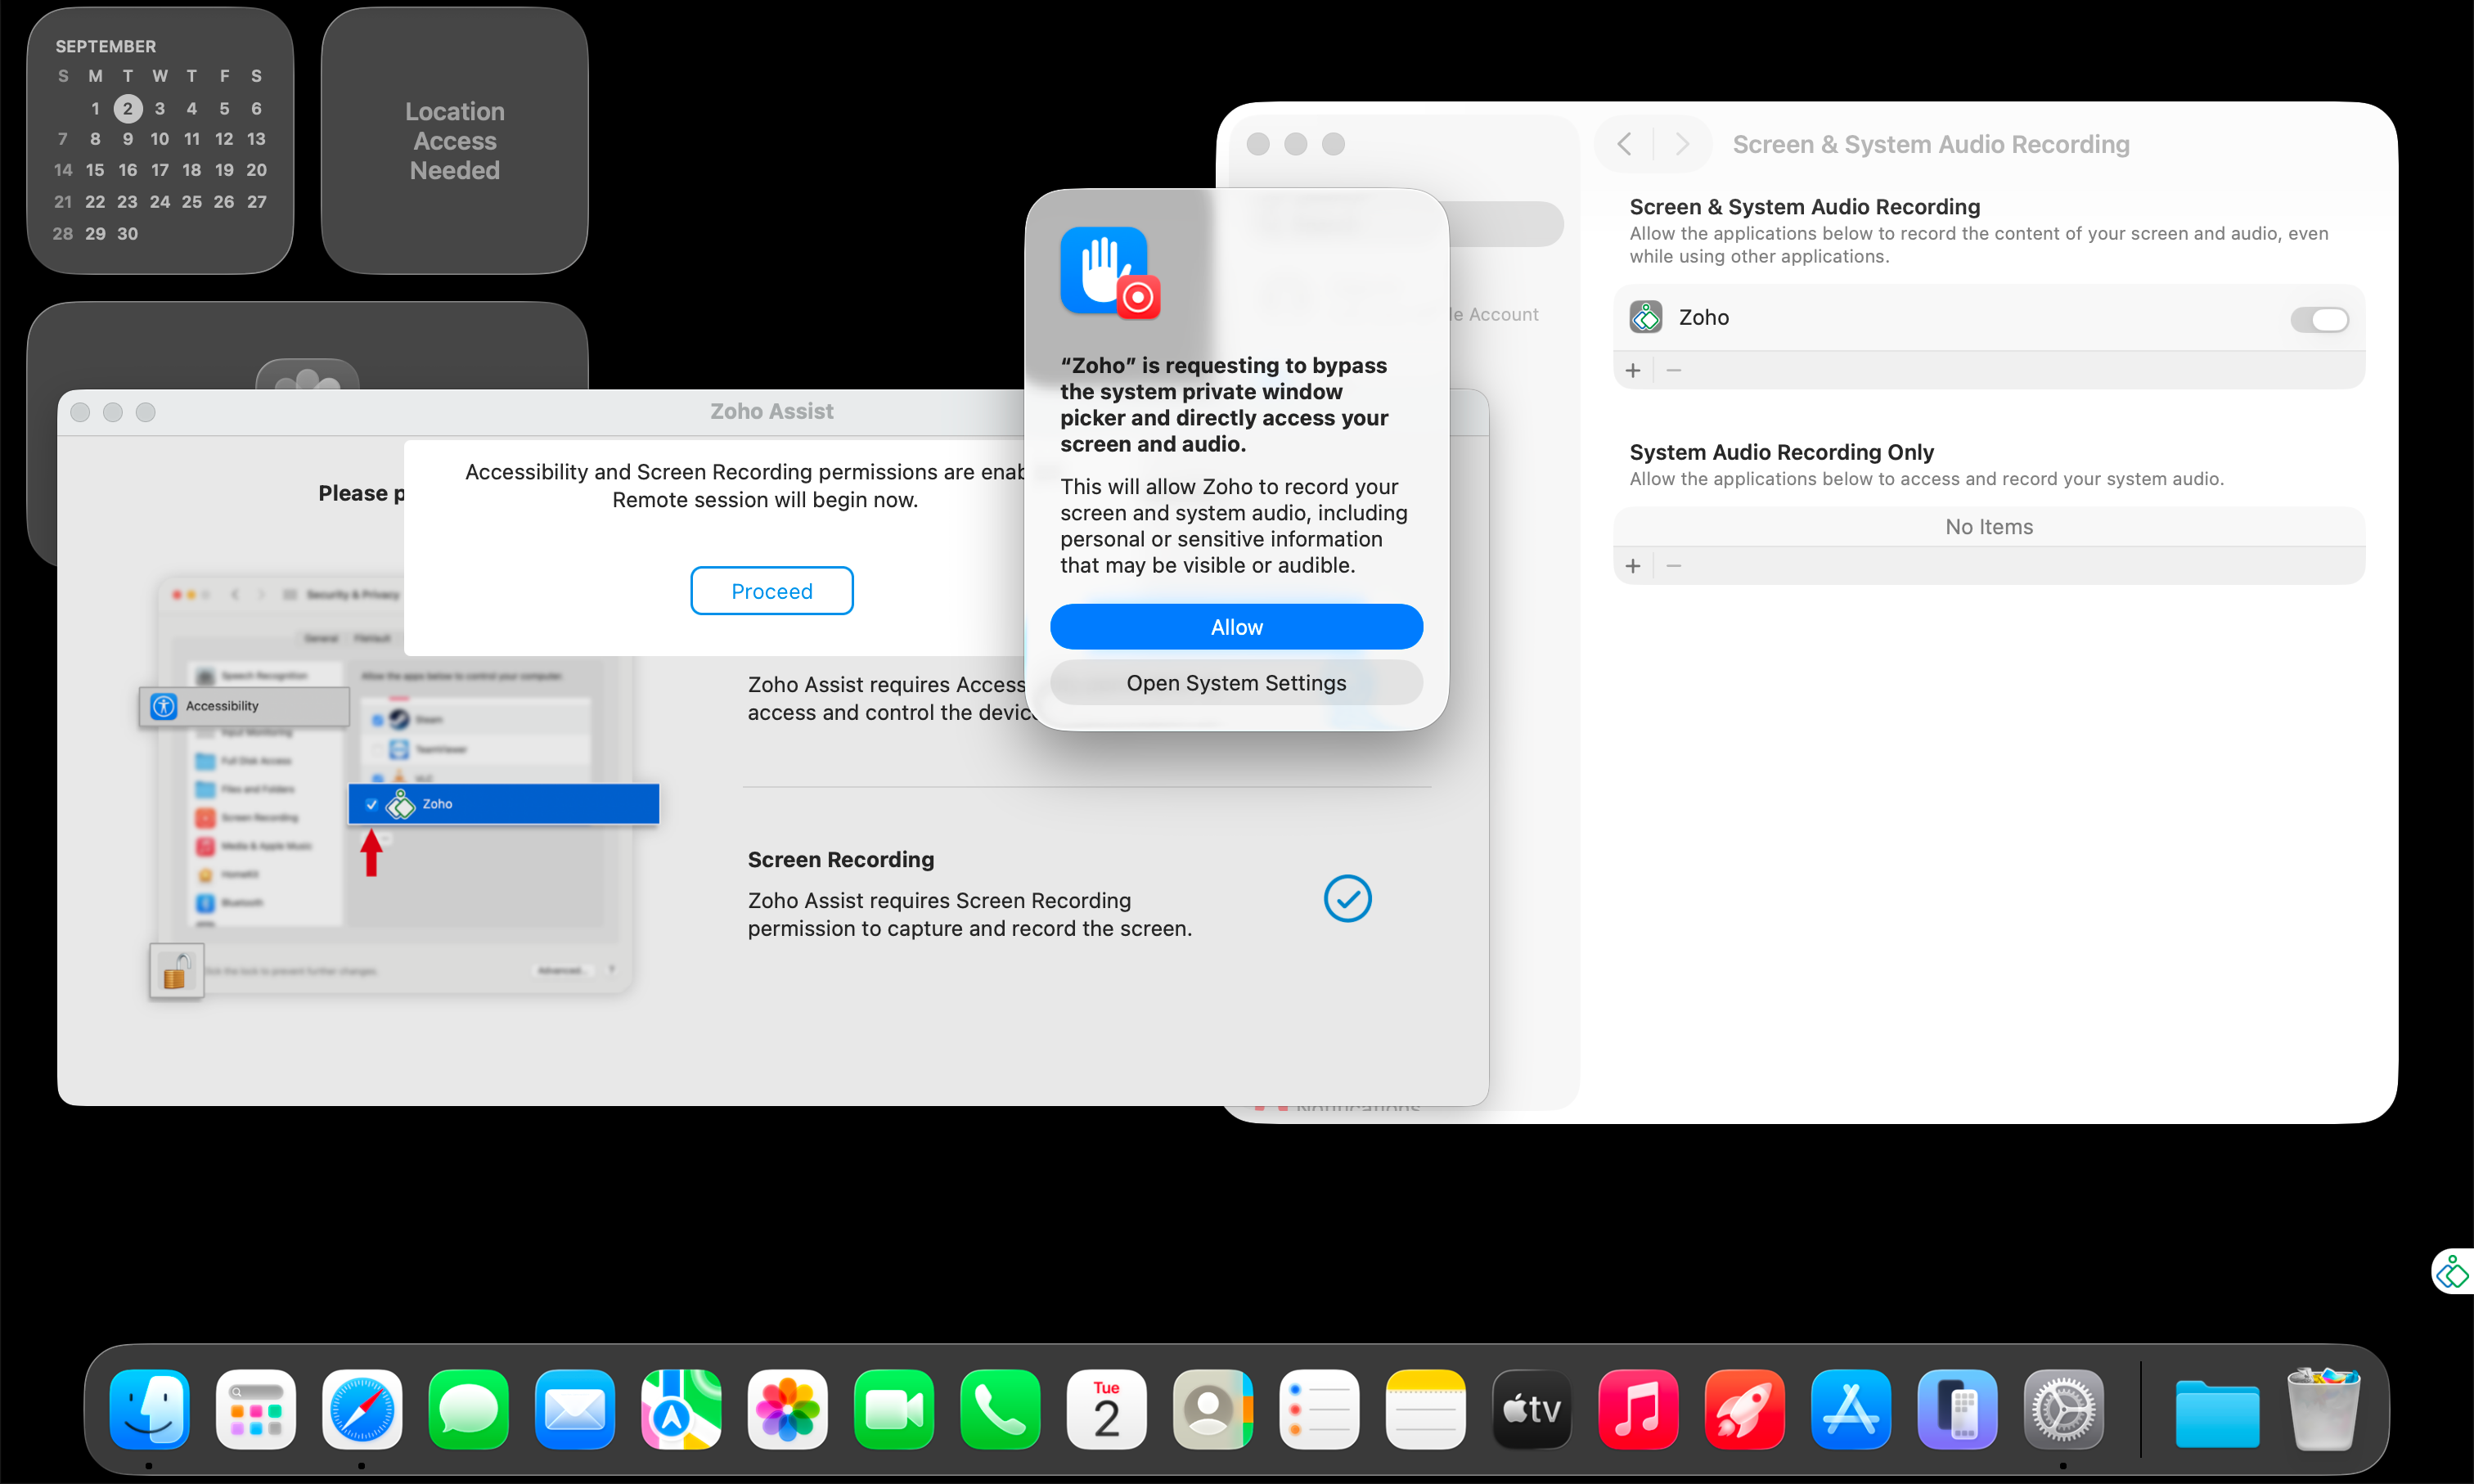Open the Music app from the Dock

1637,1409
